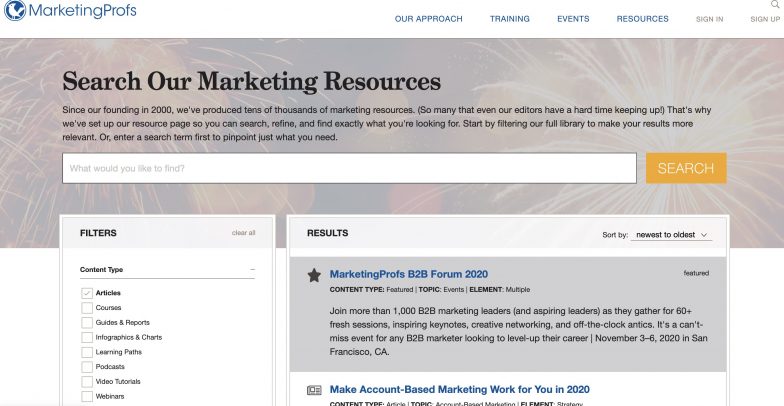Click the orange Search button
Screen dimensions: 784x406
(x=686, y=168)
